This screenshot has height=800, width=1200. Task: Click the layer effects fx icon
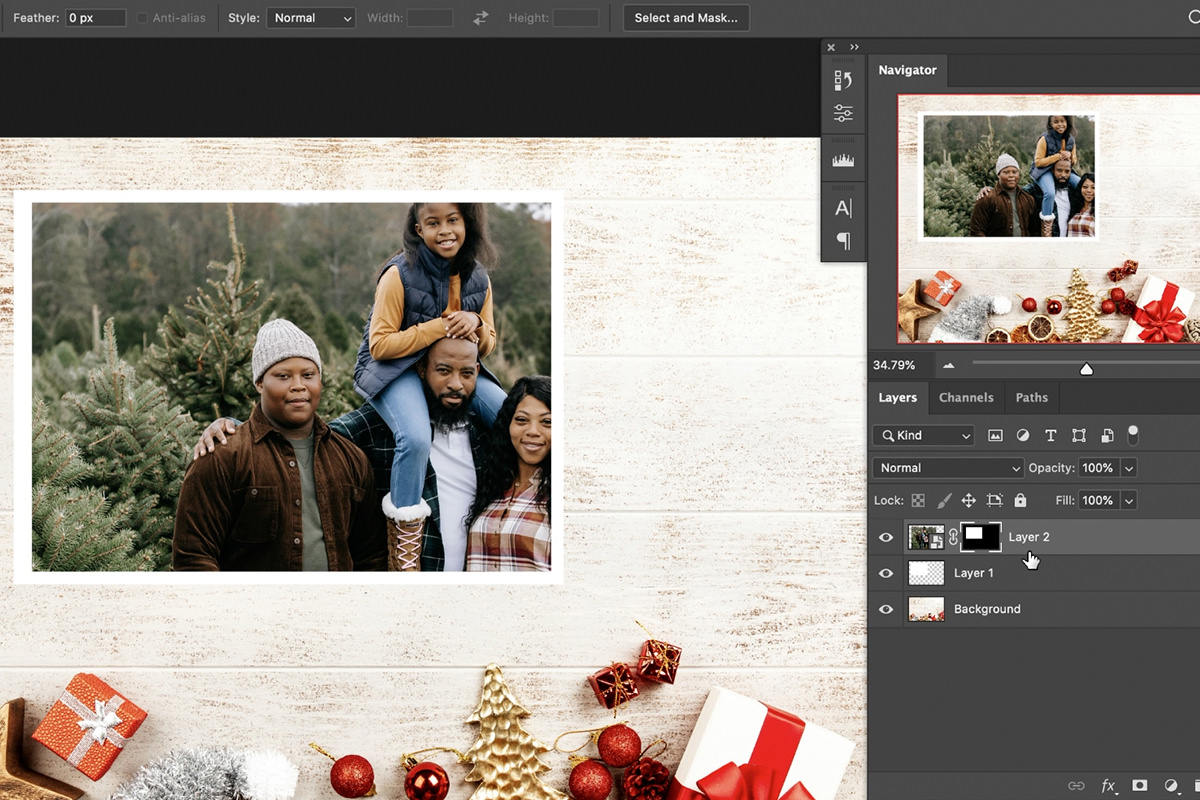point(1108,786)
